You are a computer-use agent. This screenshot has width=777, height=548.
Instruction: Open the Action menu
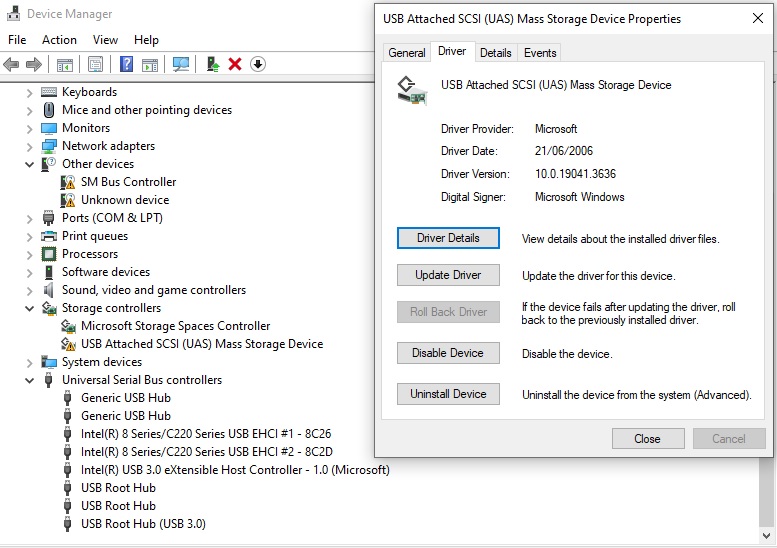pyautogui.click(x=59, y=40)
